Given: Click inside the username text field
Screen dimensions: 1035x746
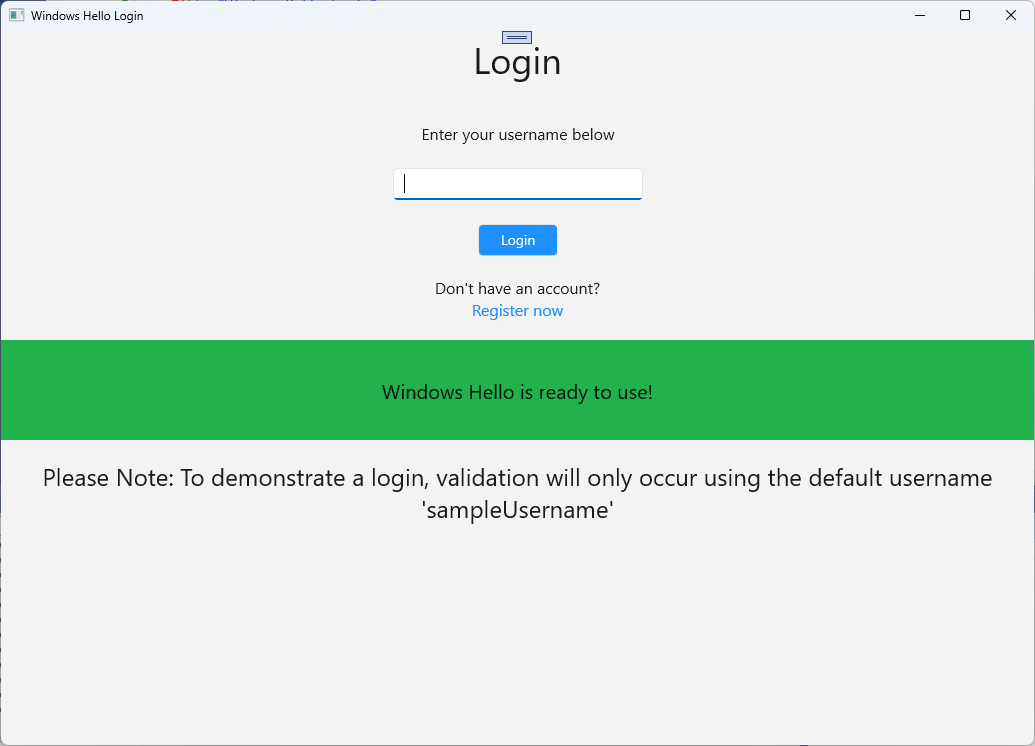Looking at the screenshot, I should click(517, 183).
